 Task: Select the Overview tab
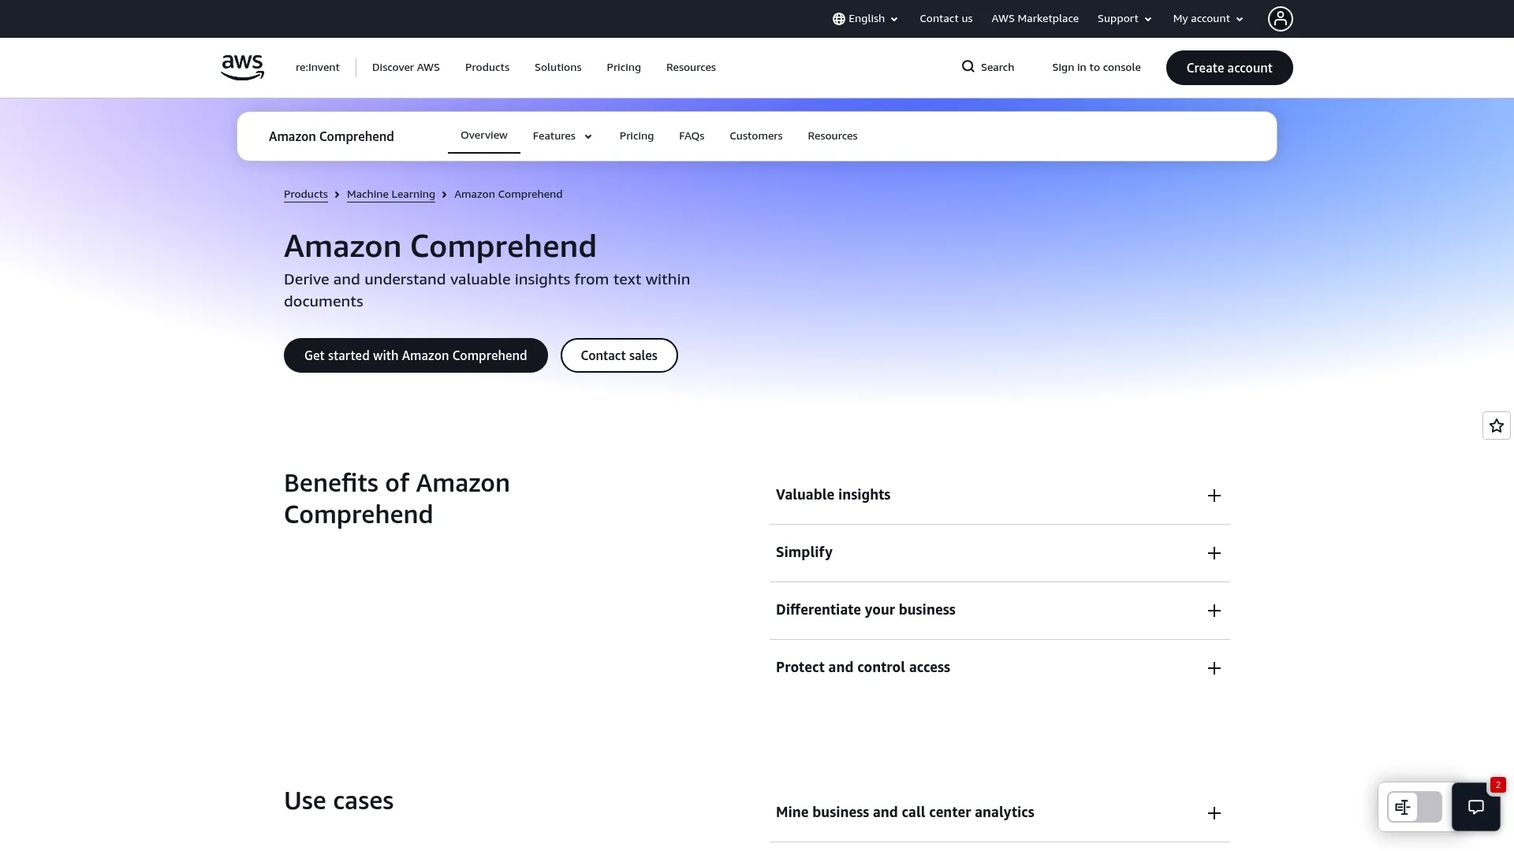484,136
